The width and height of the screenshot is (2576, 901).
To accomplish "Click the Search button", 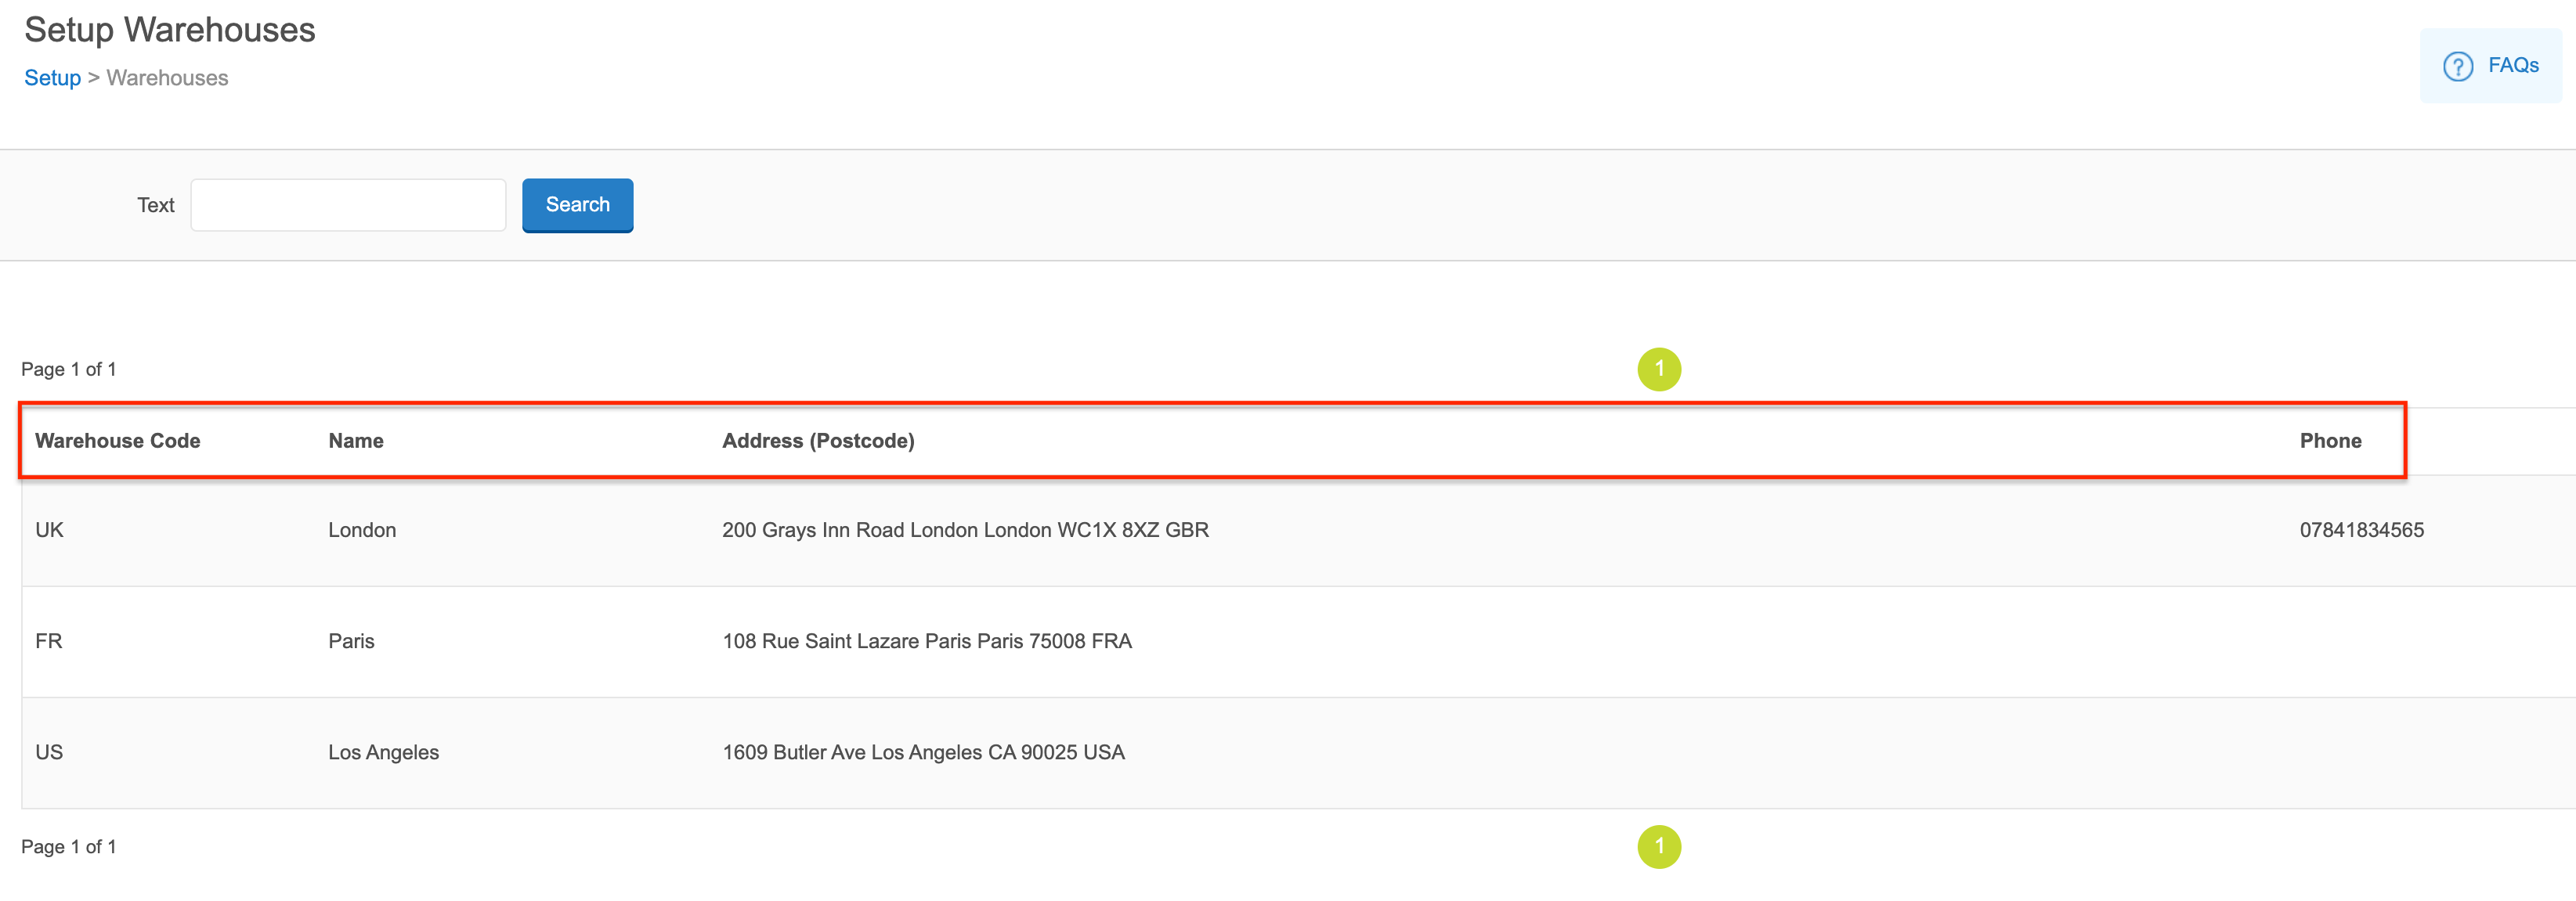I will [x=577, y=205].
